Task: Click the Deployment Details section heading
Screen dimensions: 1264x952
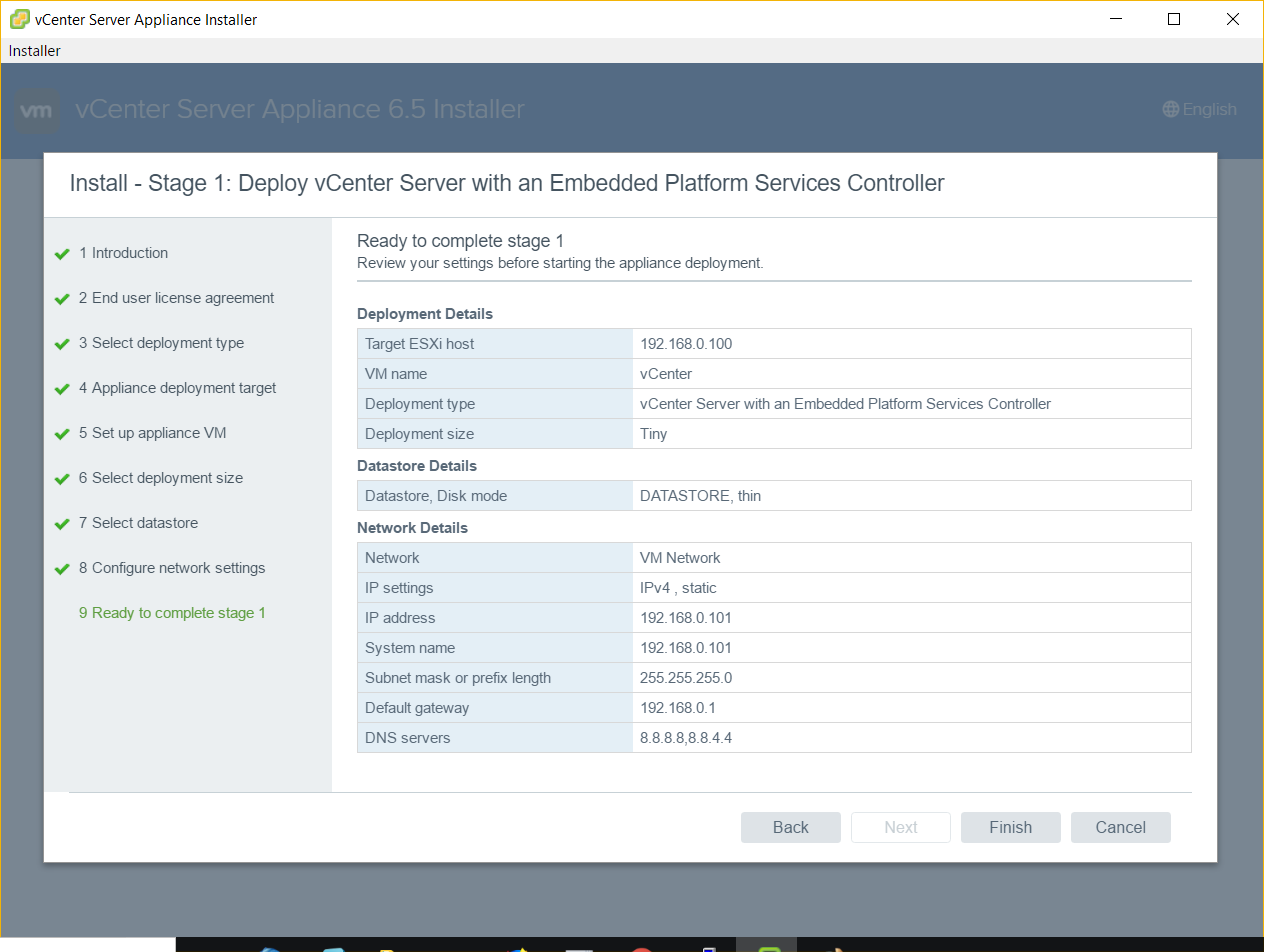Action: coord(425,314)
